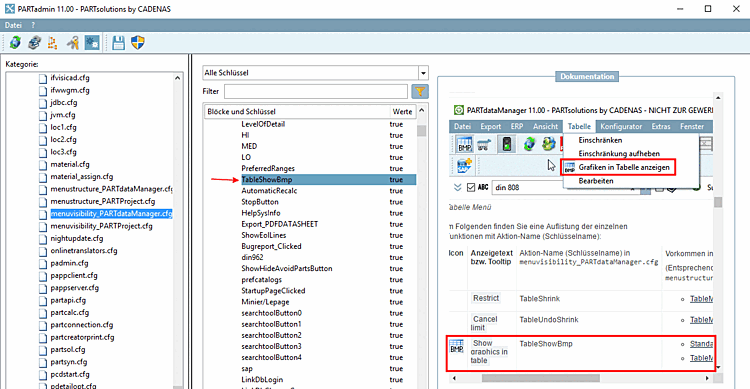Screen dimensions: 750x389
Task: Click the globe with green arrows toolbar icon
Action: pyautogui.click(x=15, y=43)
